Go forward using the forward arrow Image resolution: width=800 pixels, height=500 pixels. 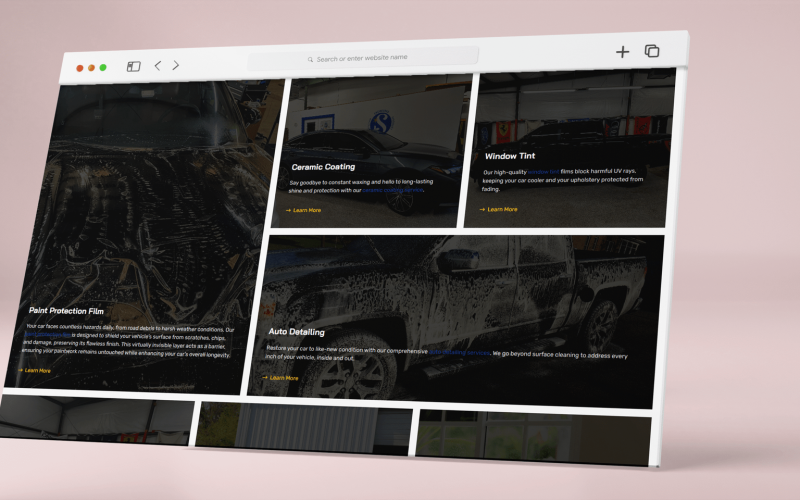click(176, 65)
